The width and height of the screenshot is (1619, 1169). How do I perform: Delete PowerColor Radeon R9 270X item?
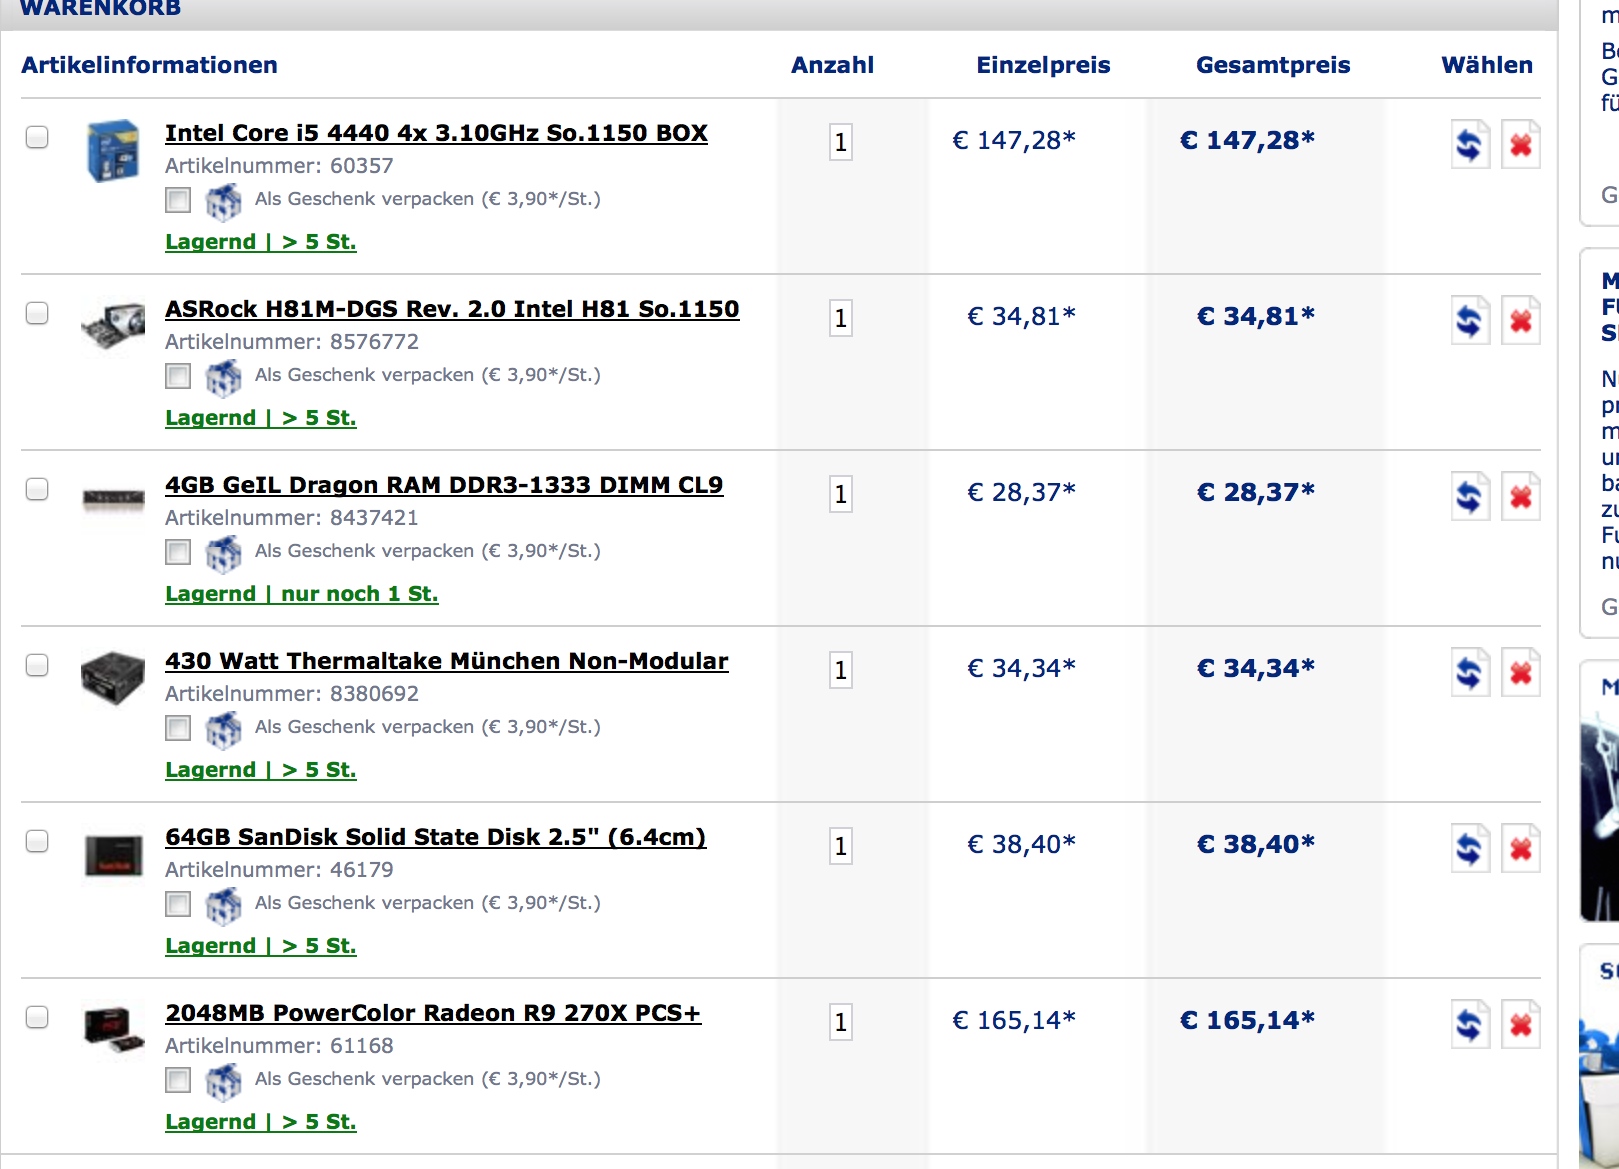[x=1520, y=1025]
